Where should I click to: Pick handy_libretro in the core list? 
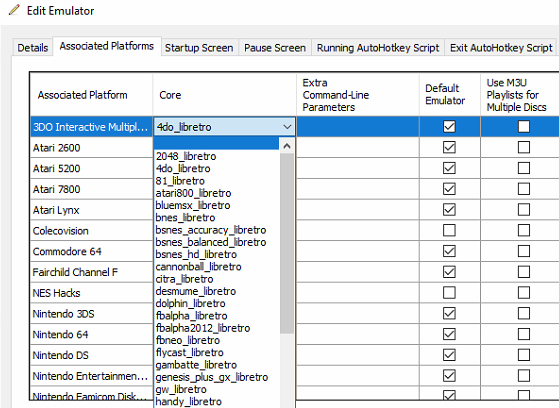[216, 402]
